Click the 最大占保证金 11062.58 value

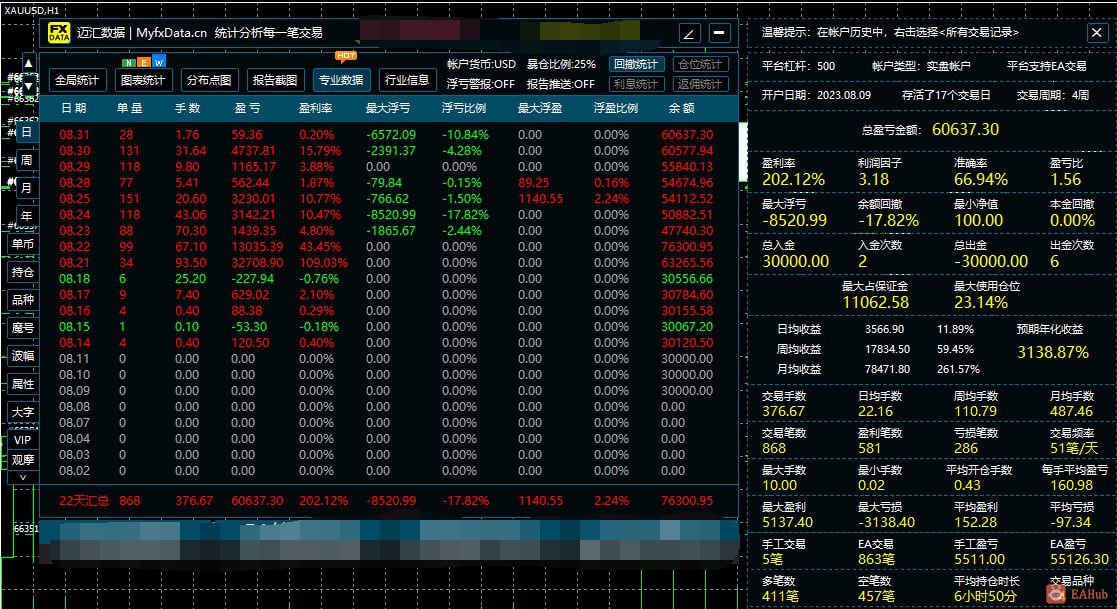click(x=875, y=302)
